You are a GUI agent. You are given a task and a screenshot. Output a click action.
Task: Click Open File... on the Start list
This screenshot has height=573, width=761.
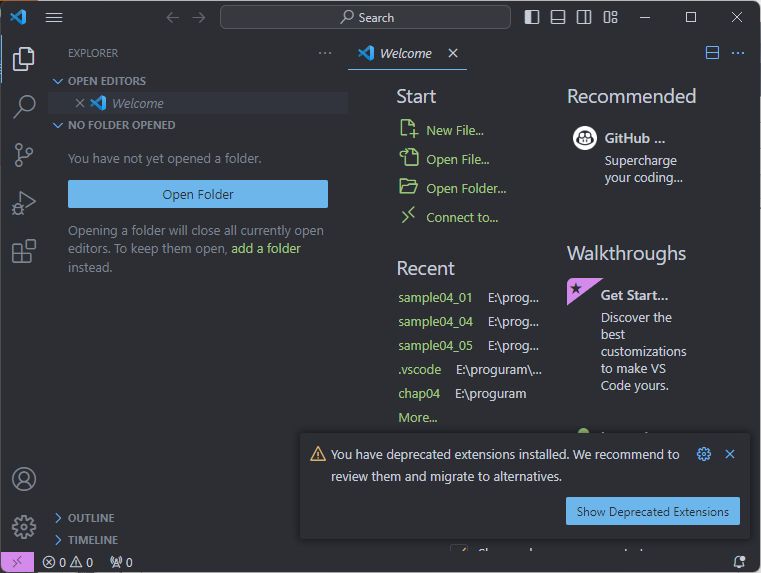[x=445, y=159]
